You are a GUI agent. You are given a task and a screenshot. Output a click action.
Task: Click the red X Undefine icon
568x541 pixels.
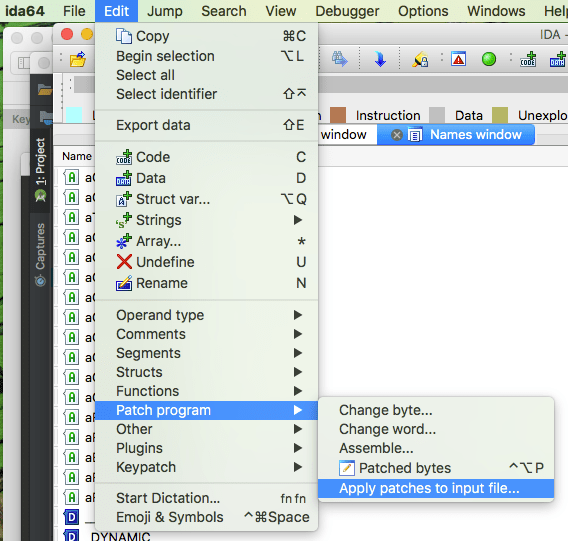(x=124, y=262)
